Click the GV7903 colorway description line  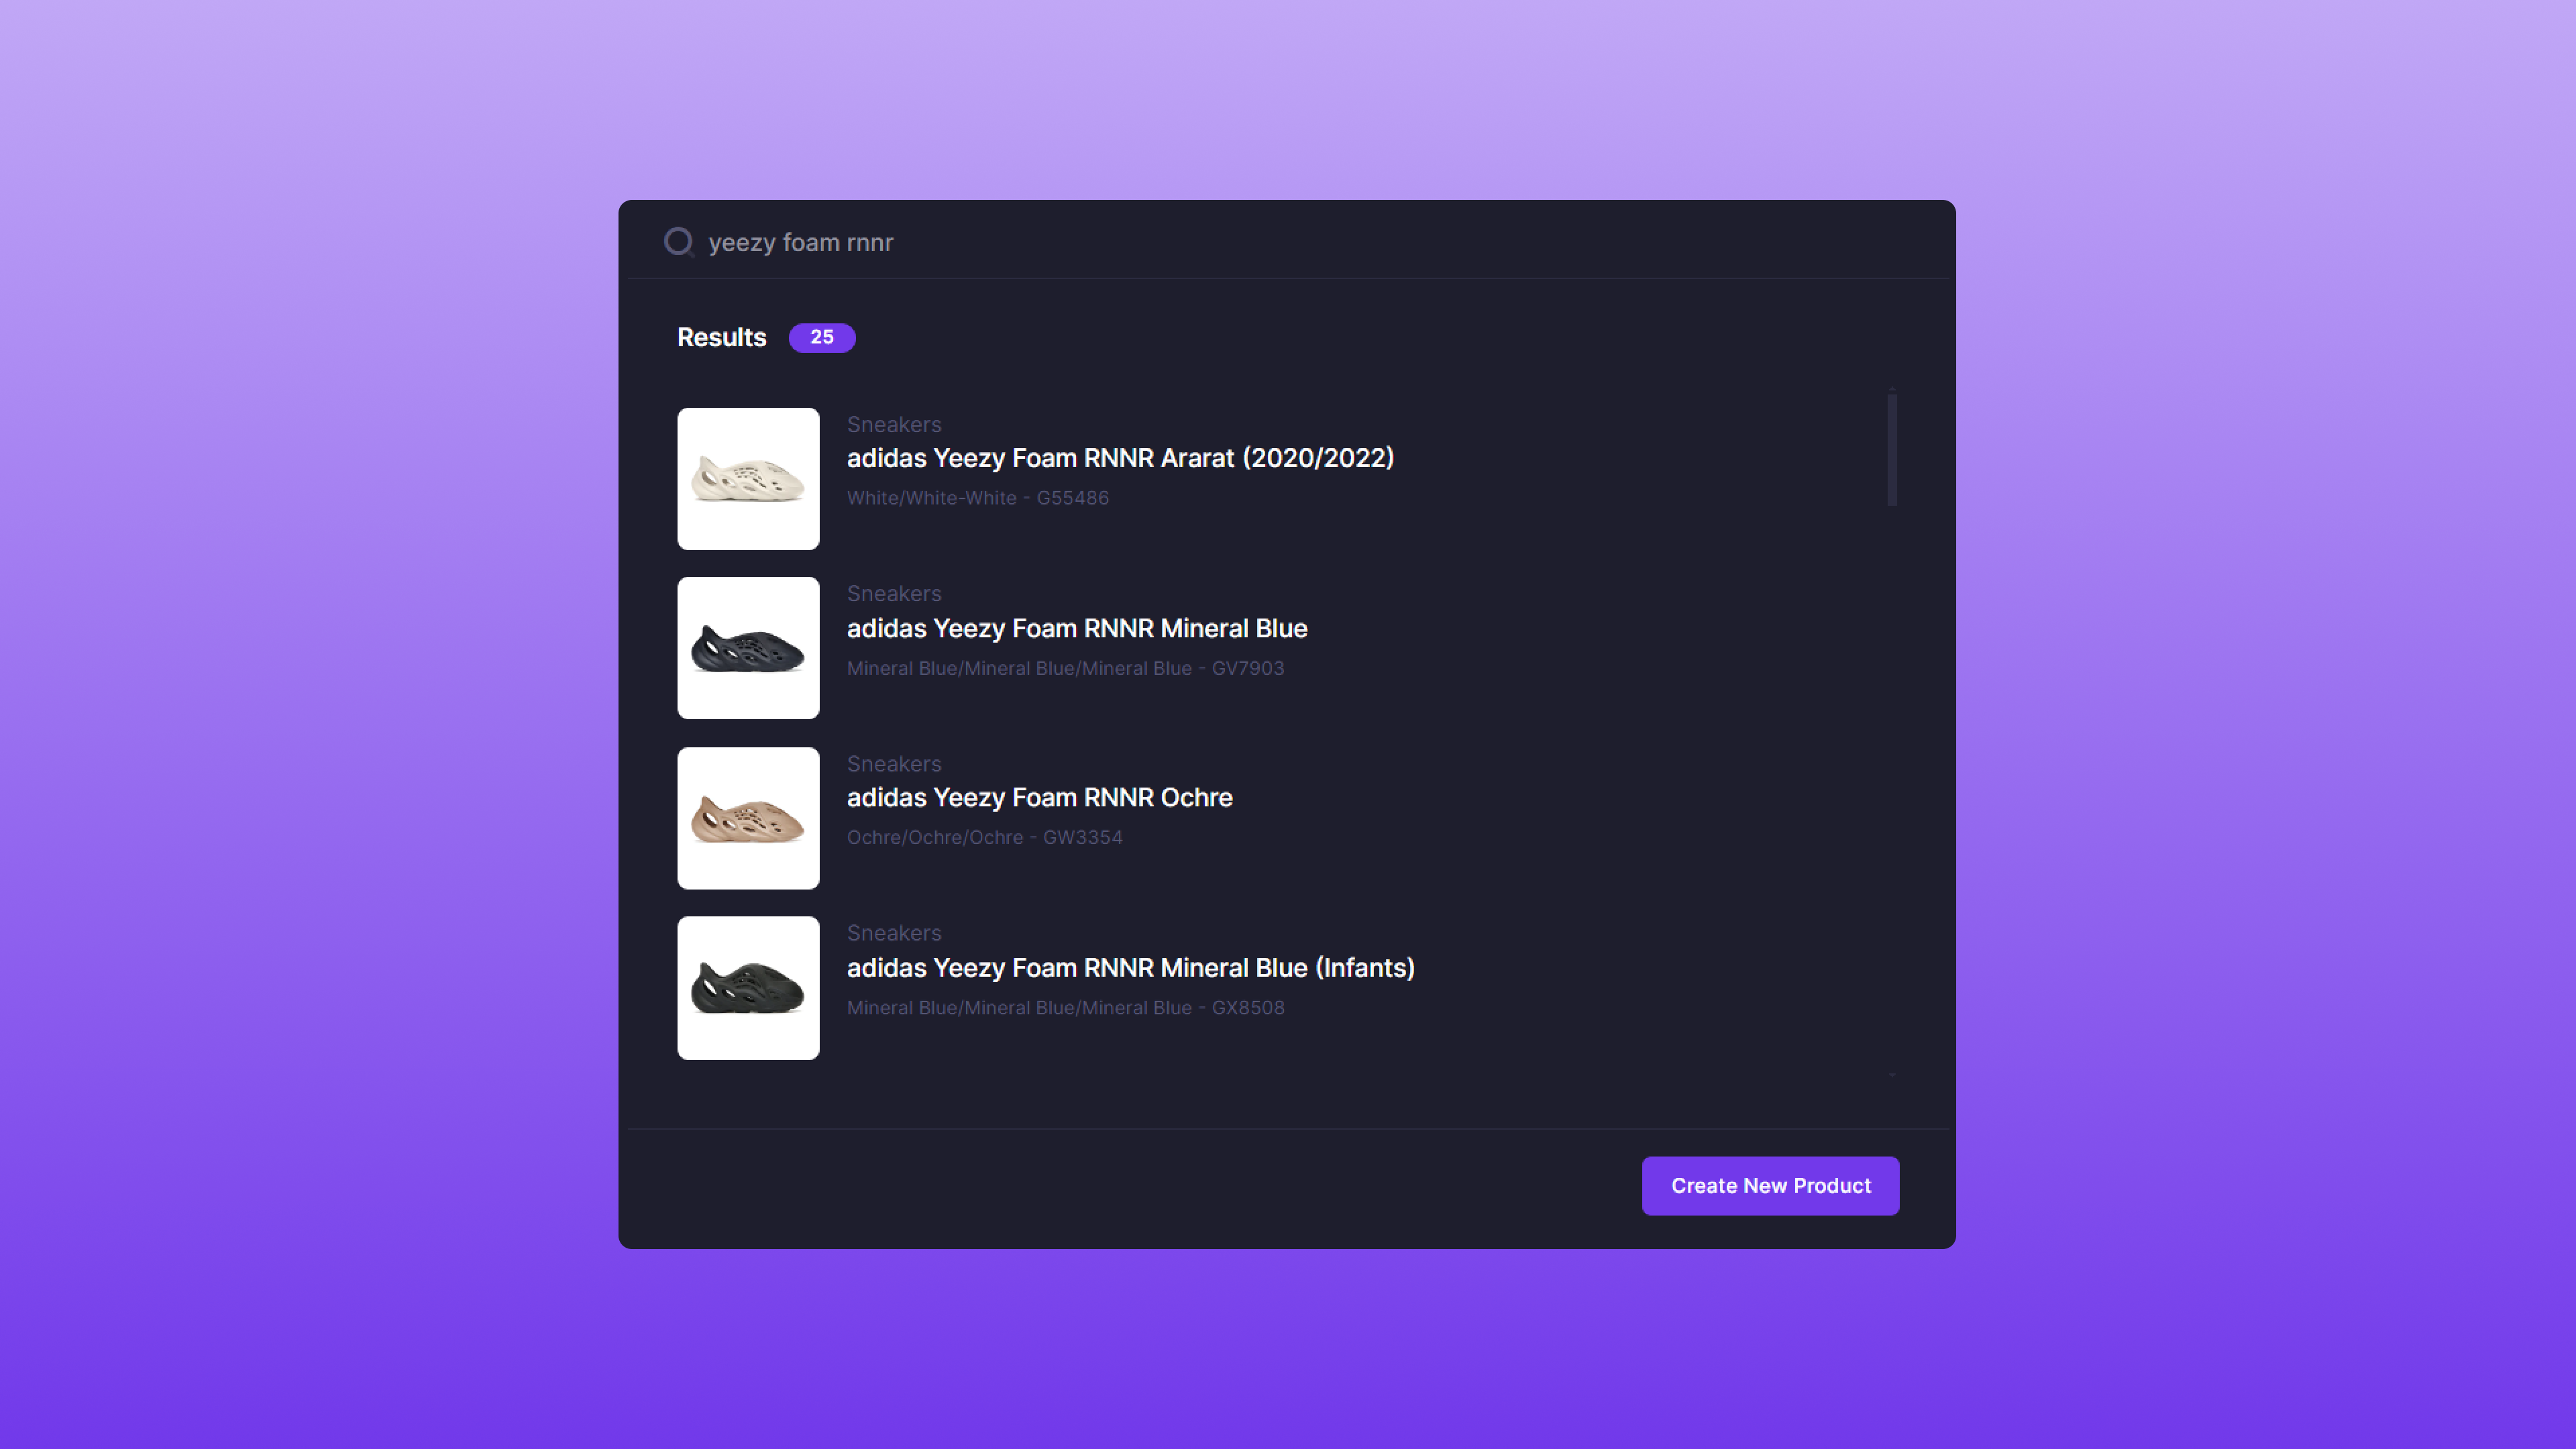click(x=1065, y=668)
